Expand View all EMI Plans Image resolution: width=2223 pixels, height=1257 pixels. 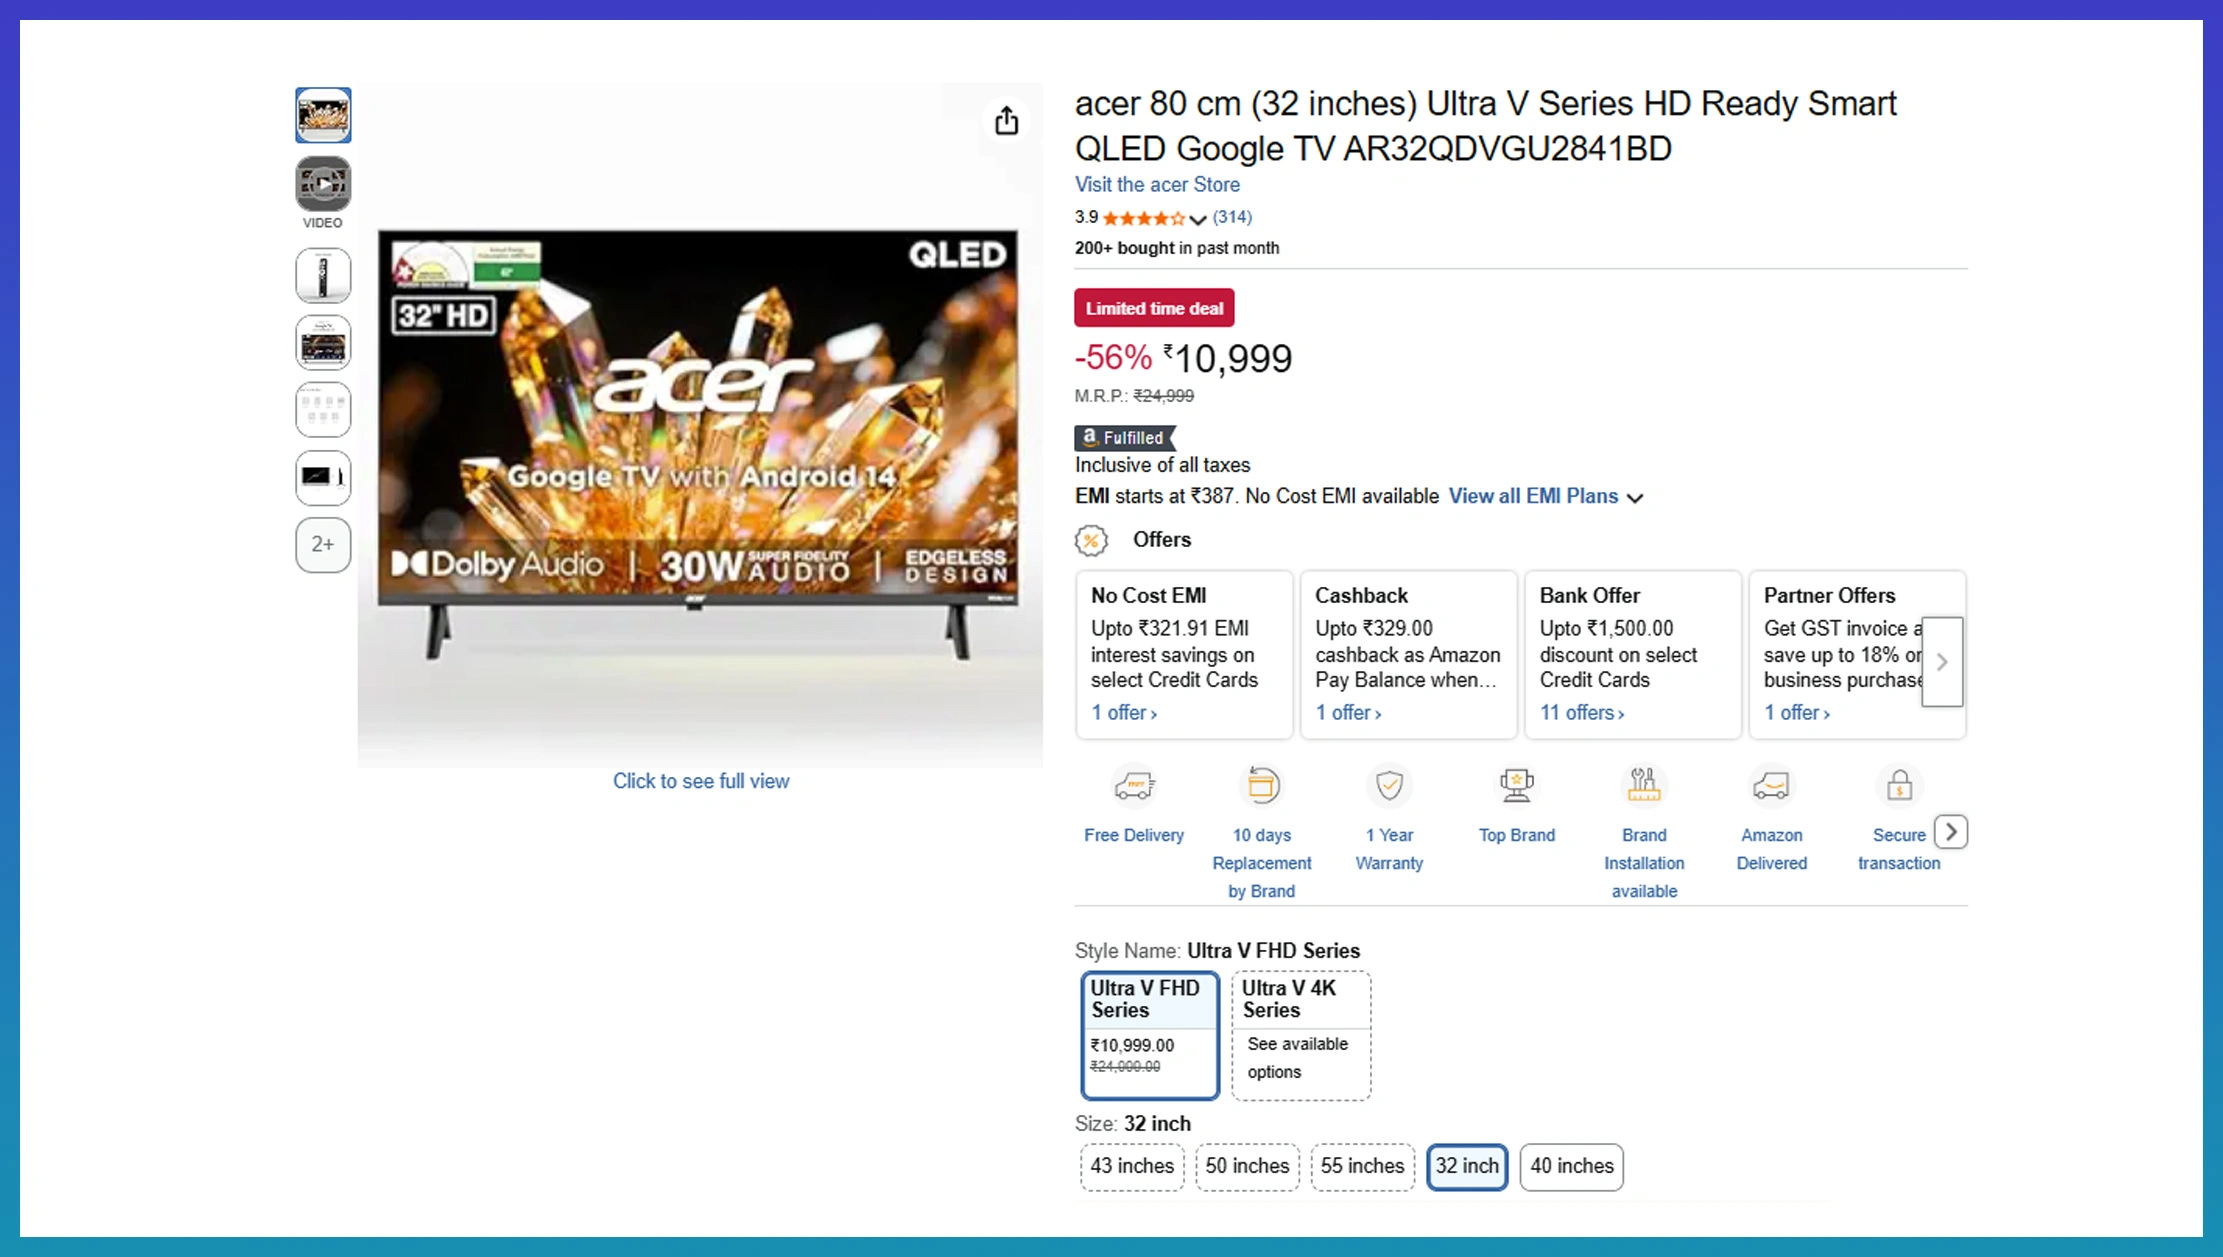tap(1545, 497)
